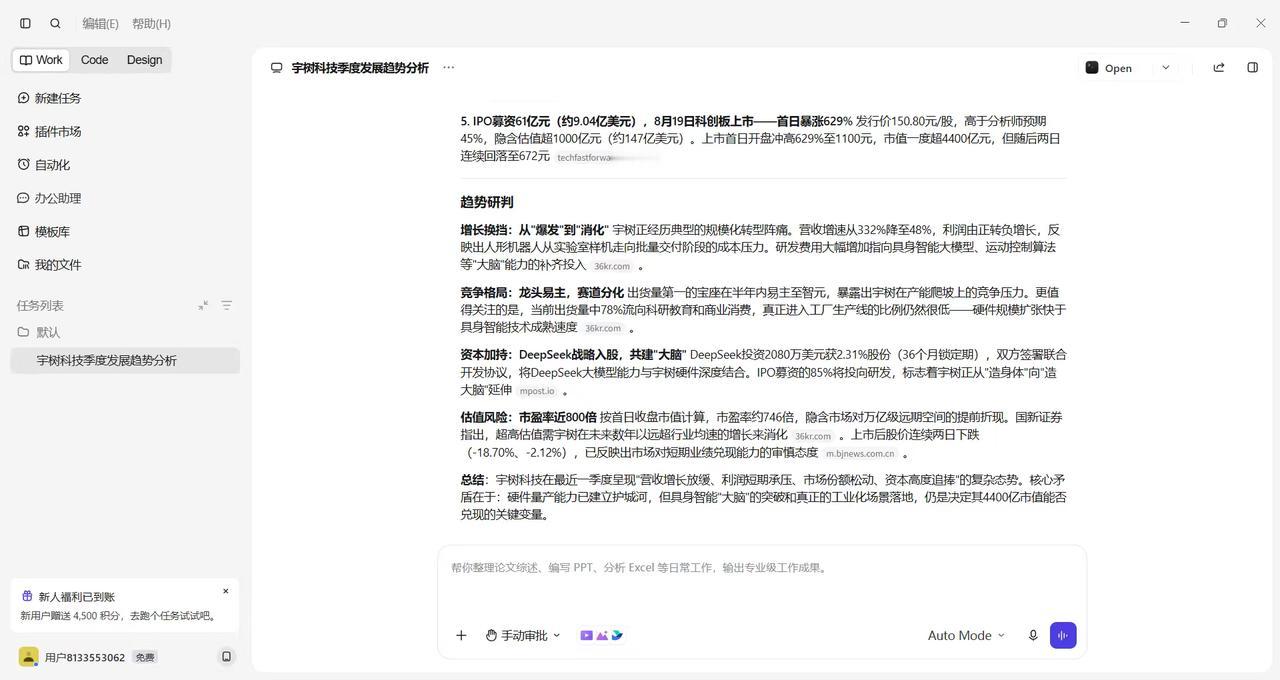Open the 36kr.com citation after 具身智能技术成熟速度
The width and height of the screenshot is (1280, 680).
click(x=603, y=328)
